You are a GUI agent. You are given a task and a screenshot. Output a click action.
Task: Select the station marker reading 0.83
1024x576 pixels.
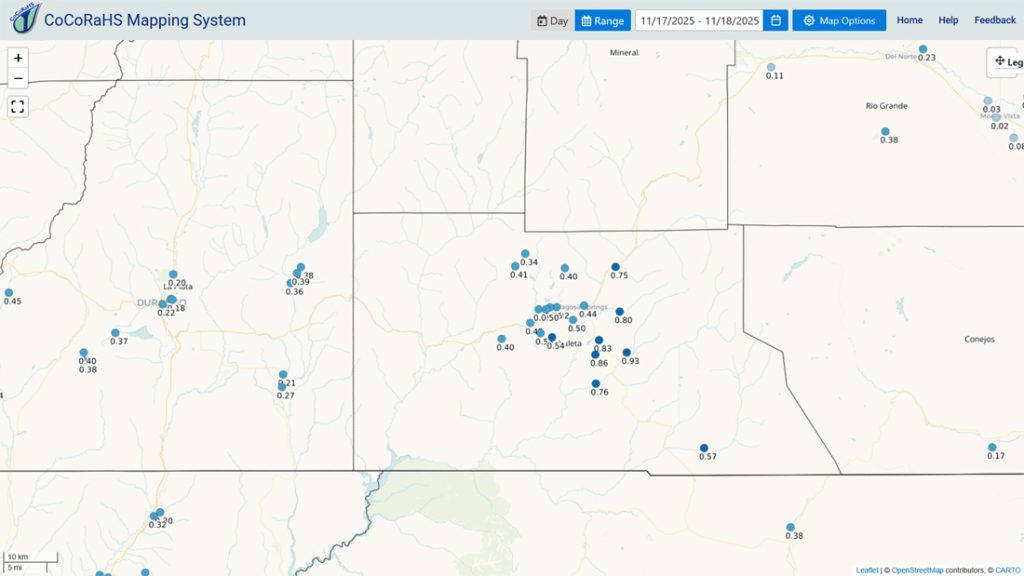[599, 340]
